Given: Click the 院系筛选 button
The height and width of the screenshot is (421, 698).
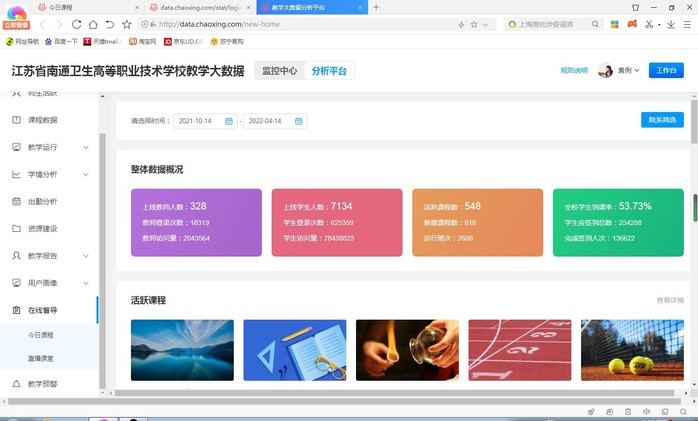Looking at the screenshot, I should (662, 120).
